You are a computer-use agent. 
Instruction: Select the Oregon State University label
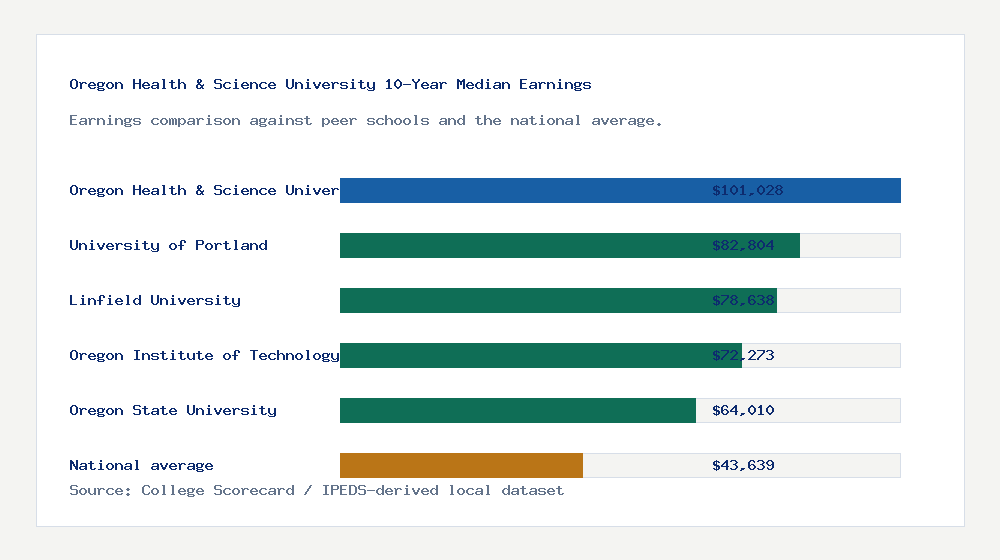click(x=173, y=410)
